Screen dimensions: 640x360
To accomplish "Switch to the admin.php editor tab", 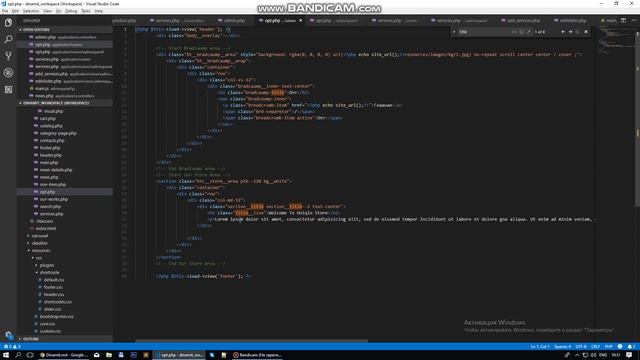I will coord(231,20).
